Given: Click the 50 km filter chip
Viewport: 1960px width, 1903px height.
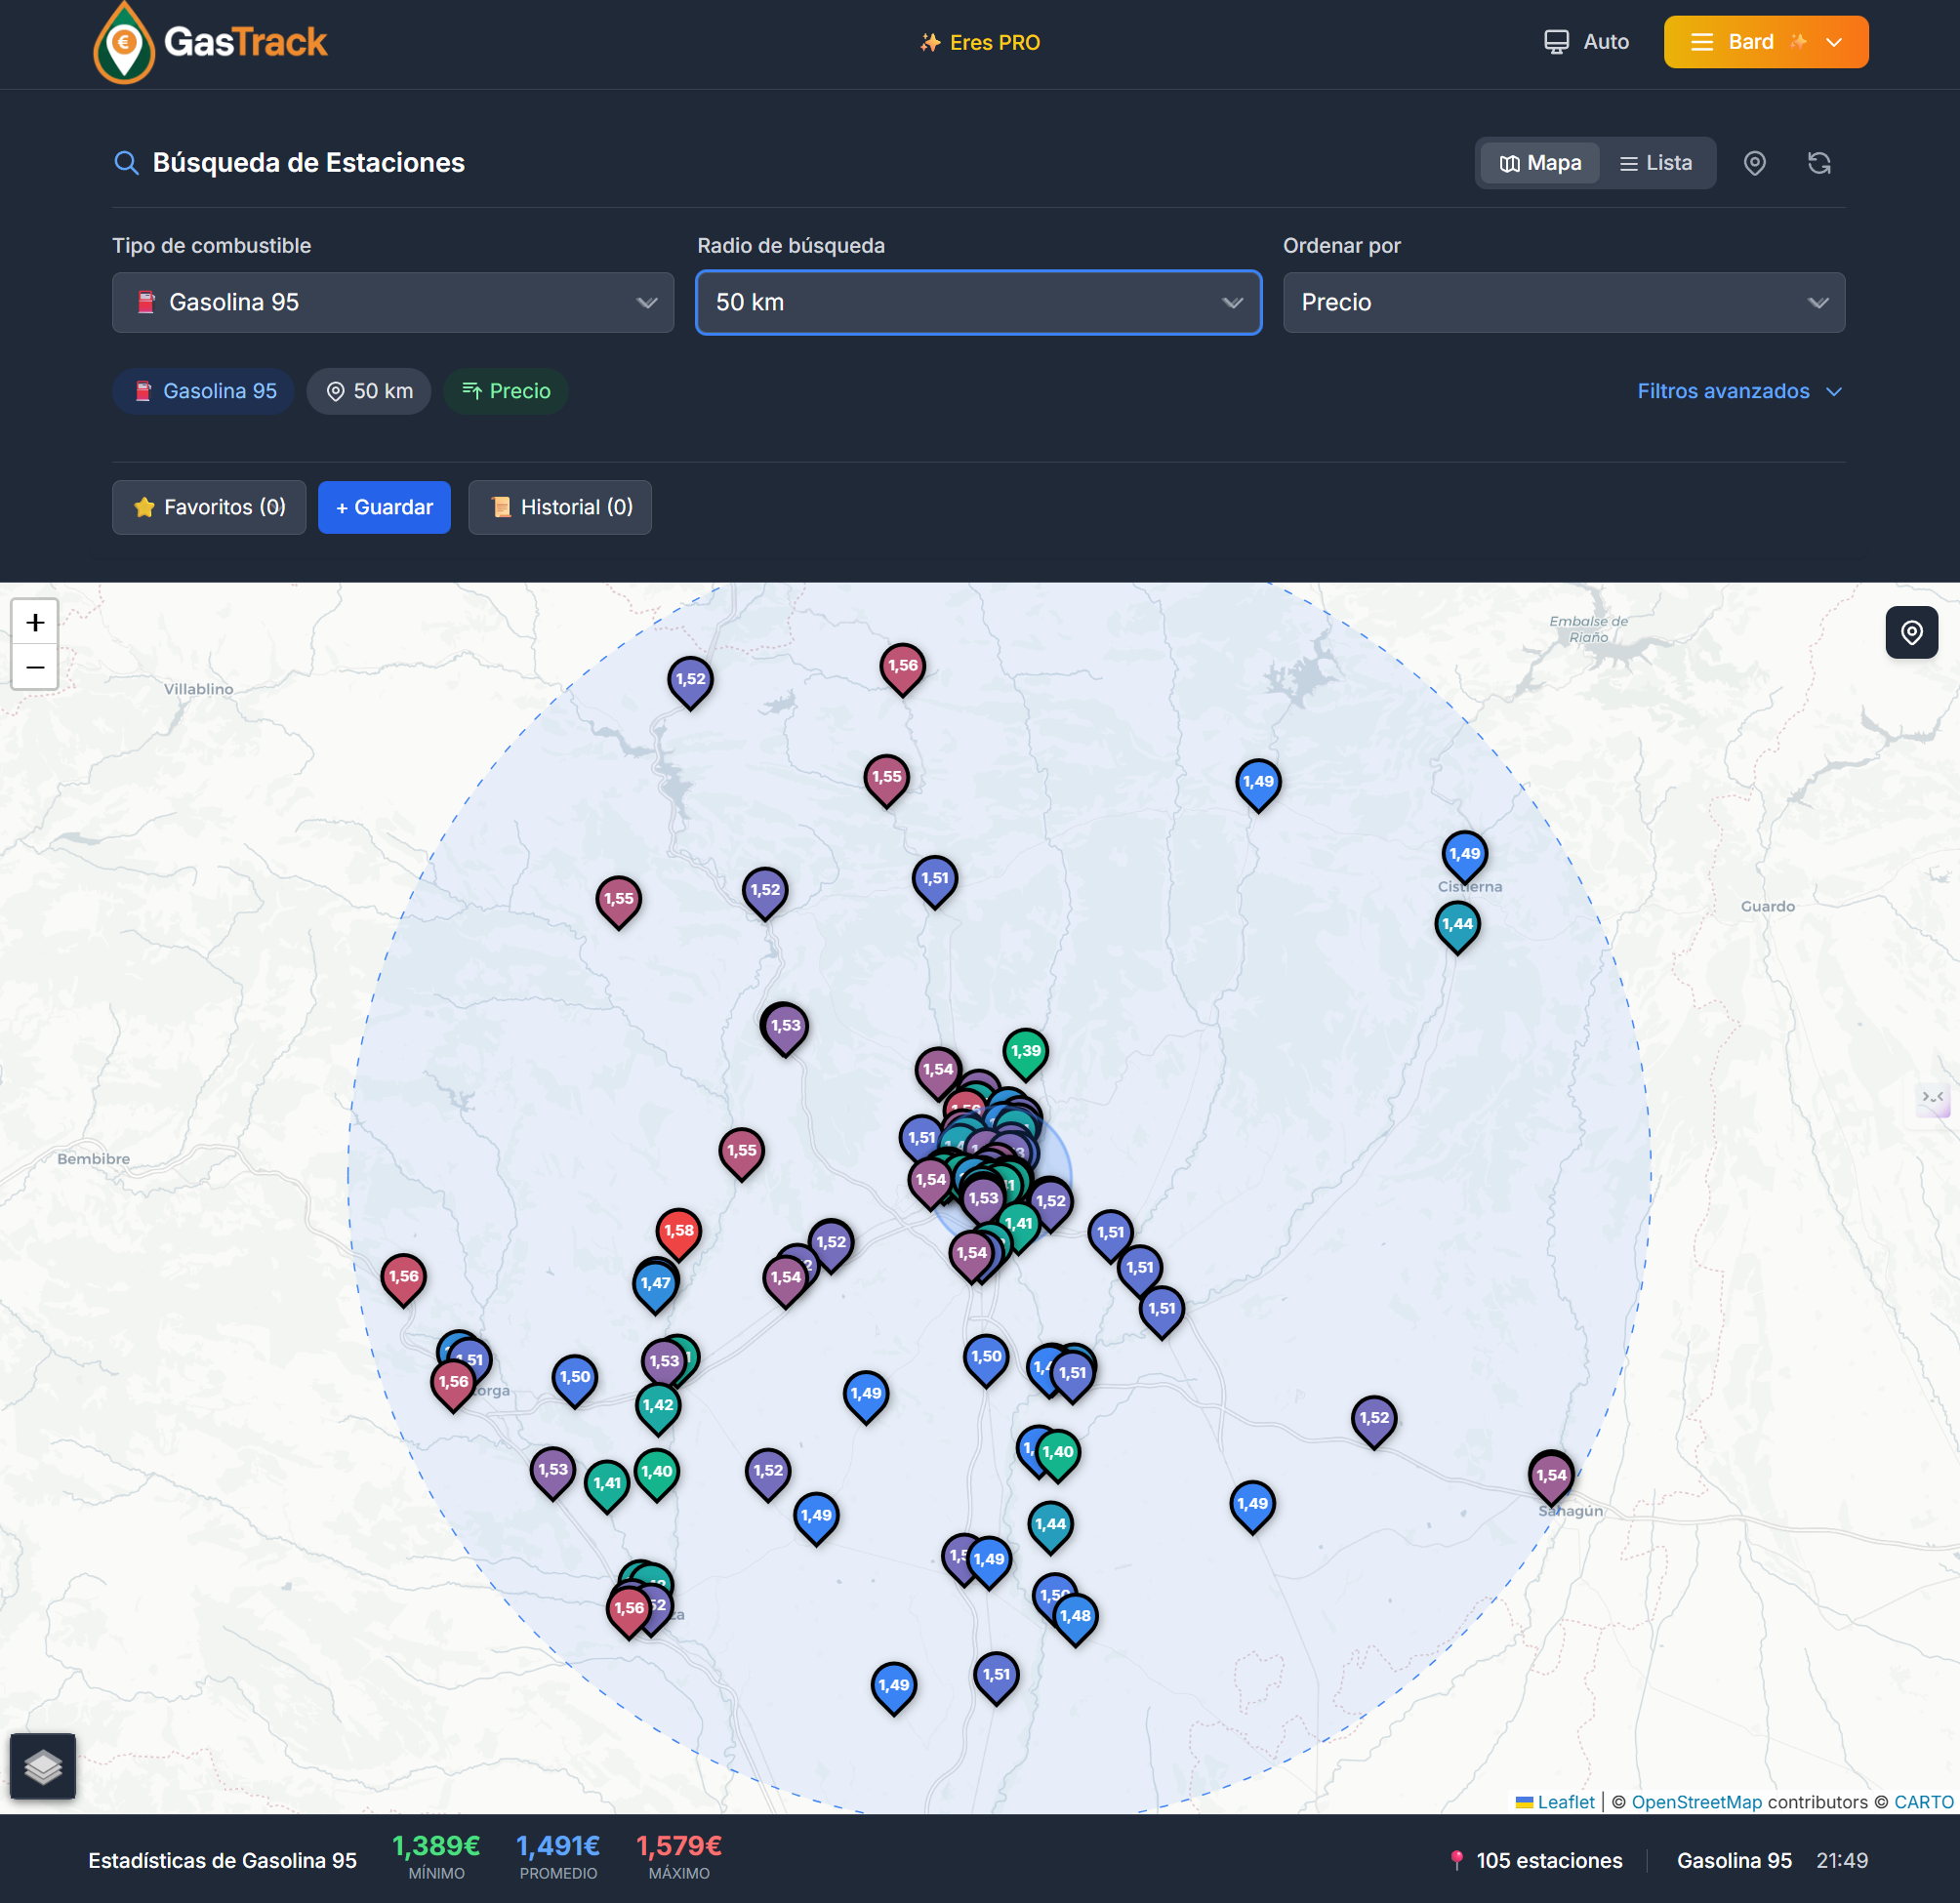Looking at the screenshot, I should click(369, 391).
